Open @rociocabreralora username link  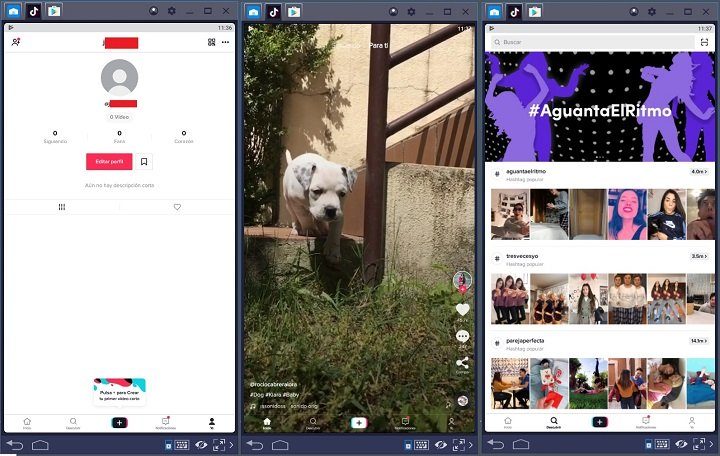pos(273,384)
